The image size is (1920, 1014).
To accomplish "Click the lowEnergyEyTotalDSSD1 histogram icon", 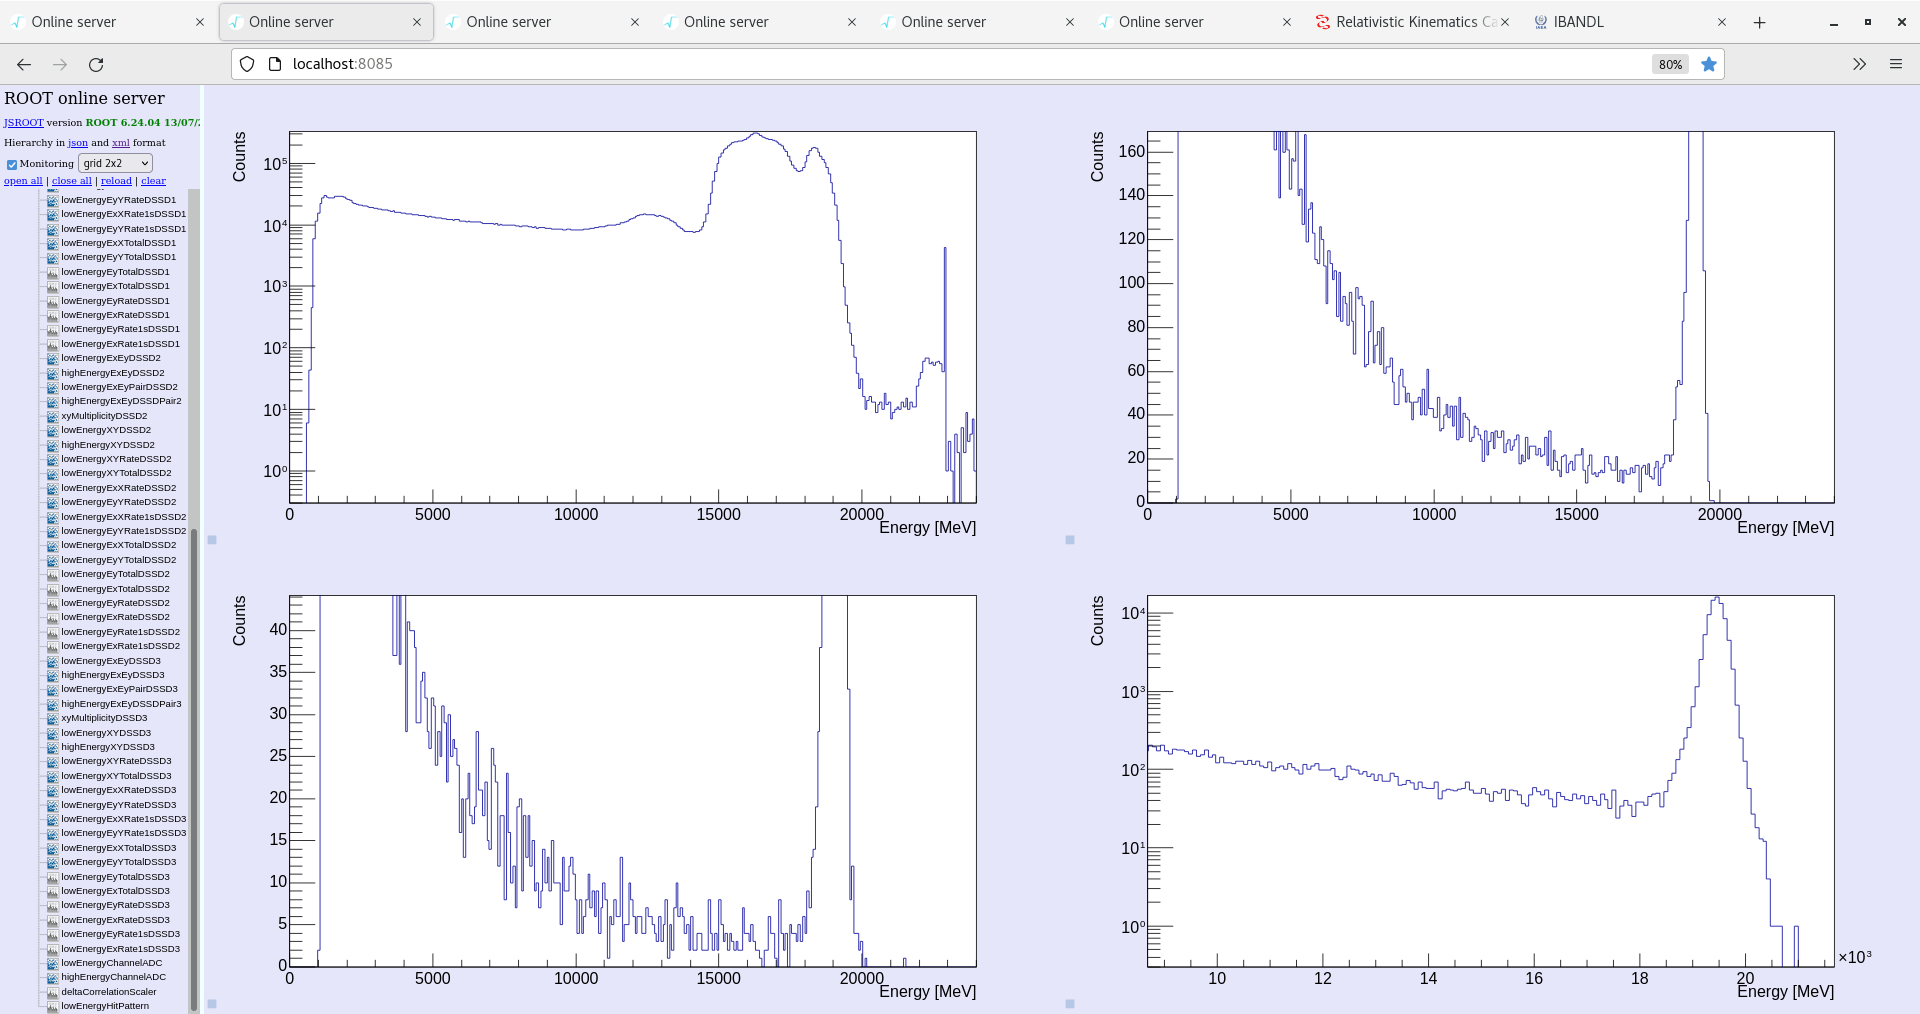I will tap(52, 272).
